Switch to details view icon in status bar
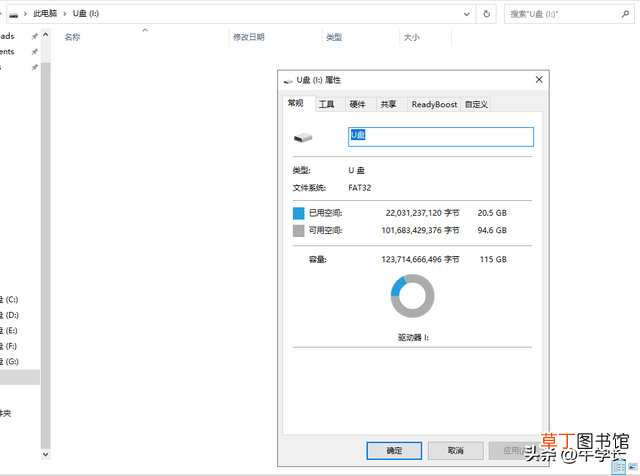This screenshot has width=640, height=476. click(x=619, y=467)
